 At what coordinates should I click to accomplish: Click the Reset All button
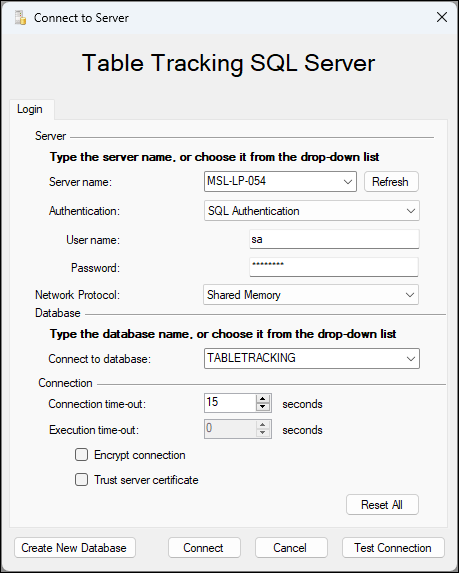coord(382,505)
